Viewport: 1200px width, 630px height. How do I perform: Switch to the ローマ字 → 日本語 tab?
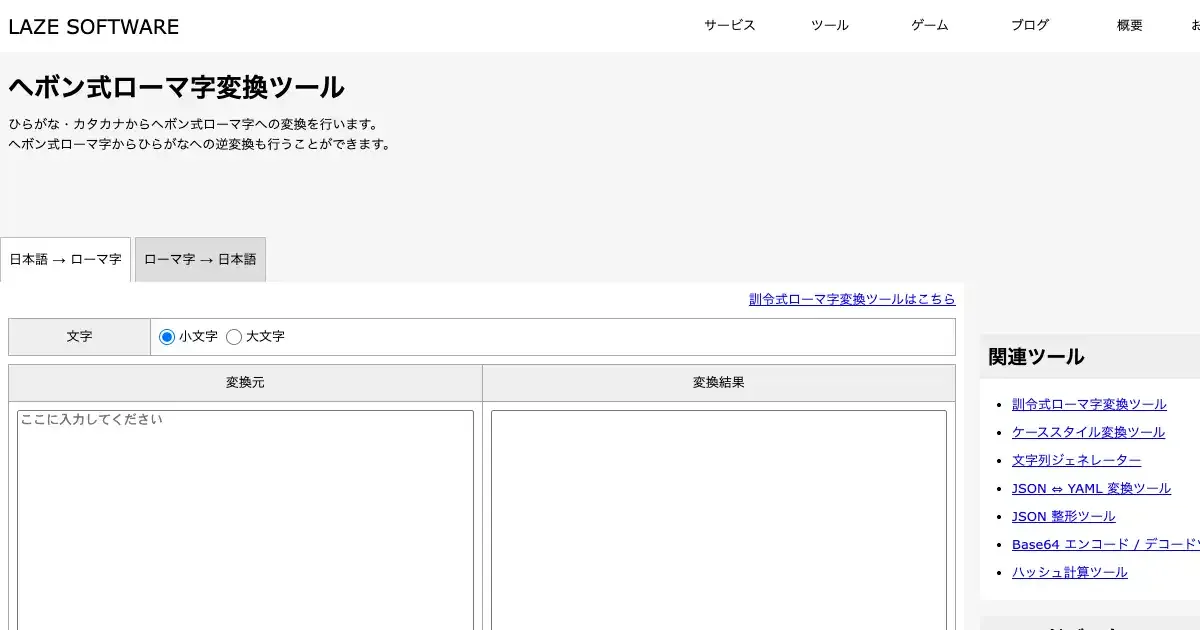point(200,260)
